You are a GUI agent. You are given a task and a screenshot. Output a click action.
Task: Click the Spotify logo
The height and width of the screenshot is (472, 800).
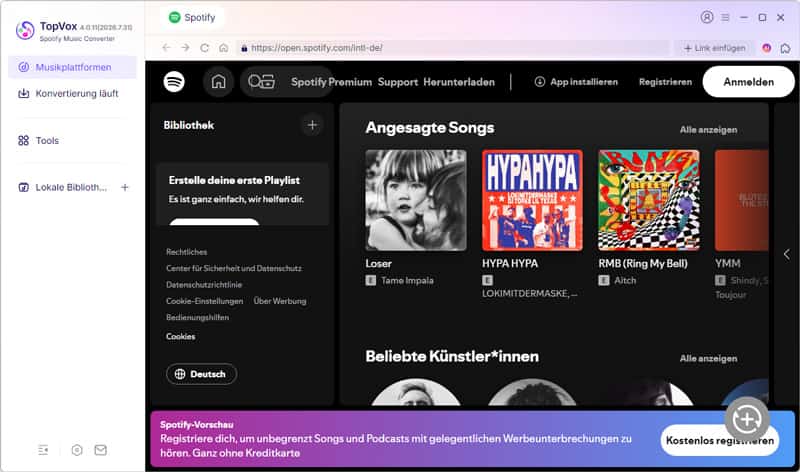(x=174, y=82)
